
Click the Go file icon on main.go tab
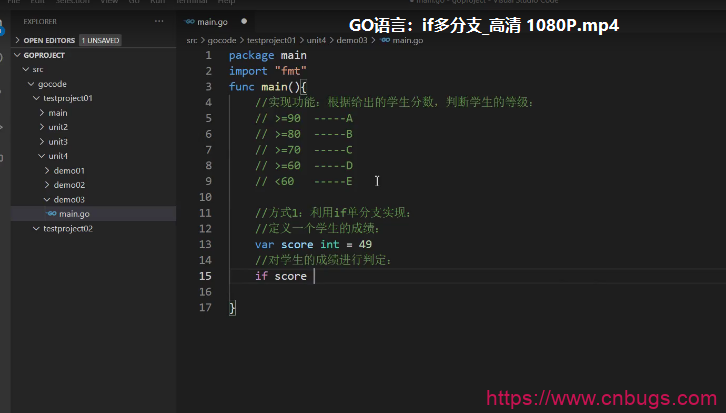click(190, 21)
